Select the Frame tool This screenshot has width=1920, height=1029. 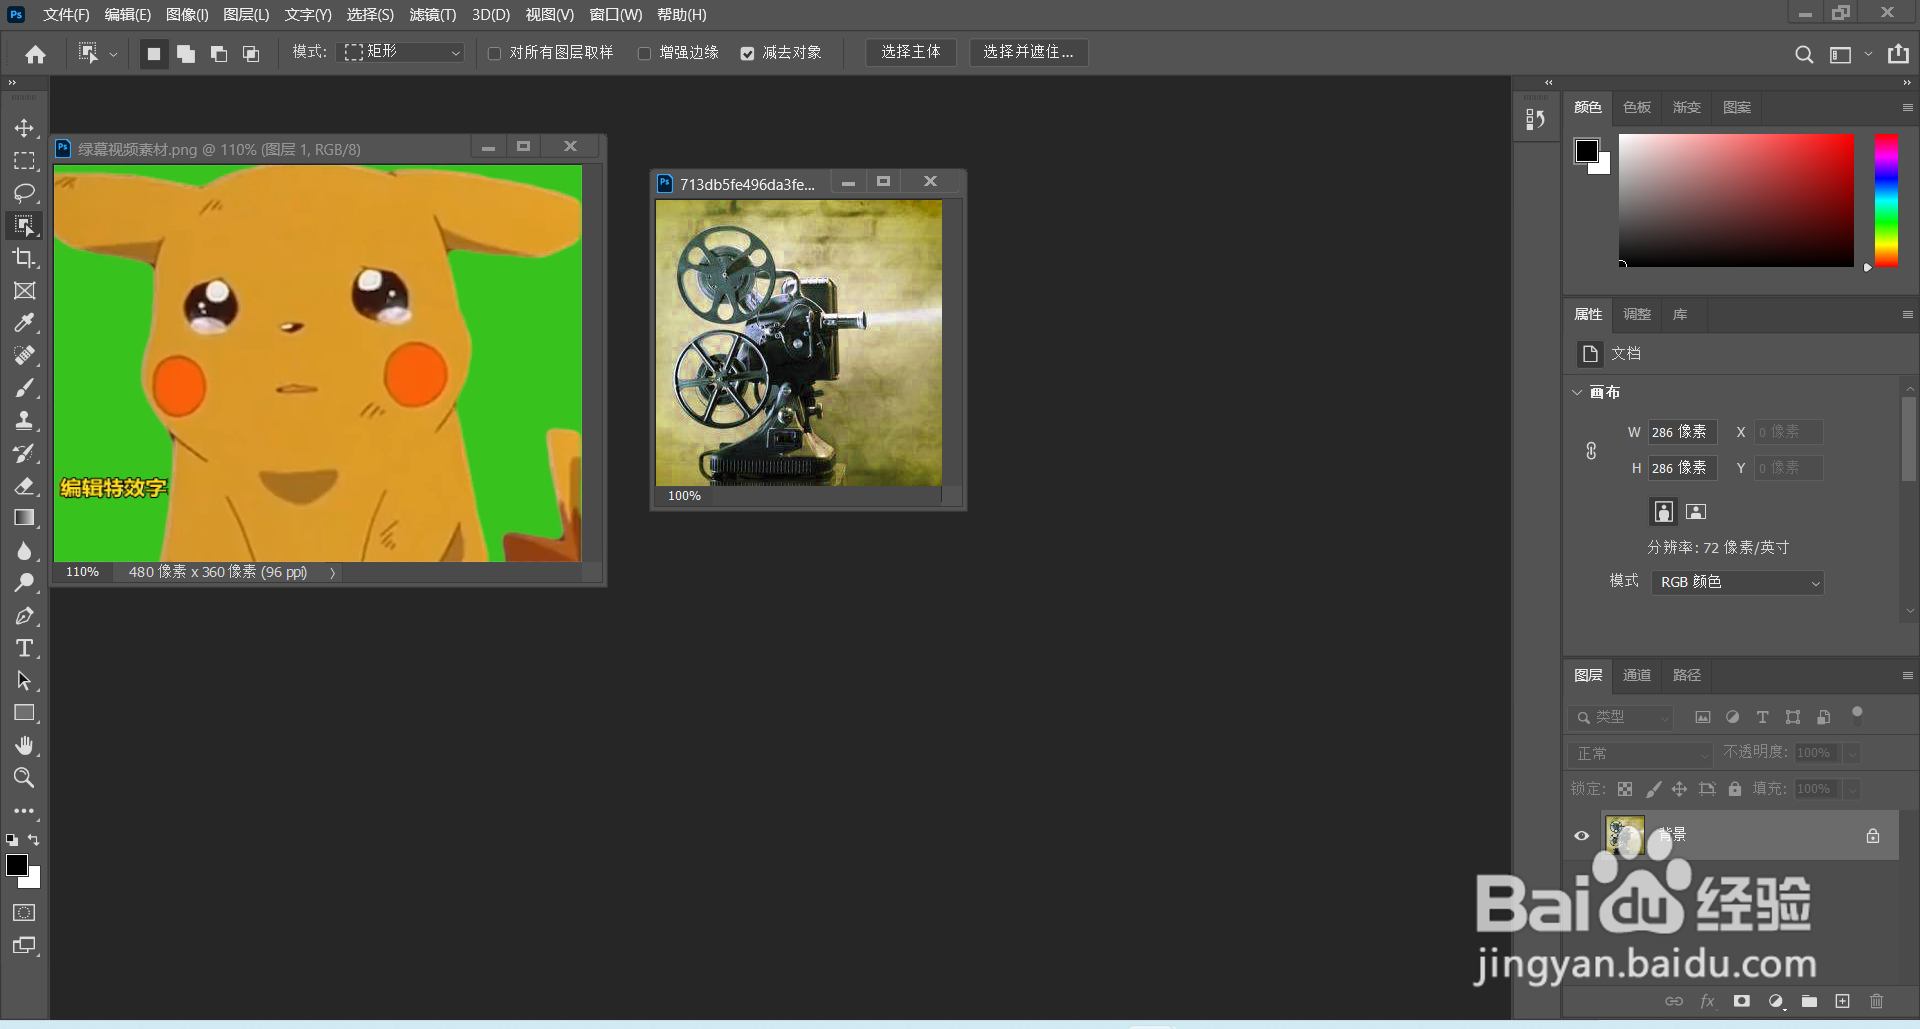tap(24, 291)
